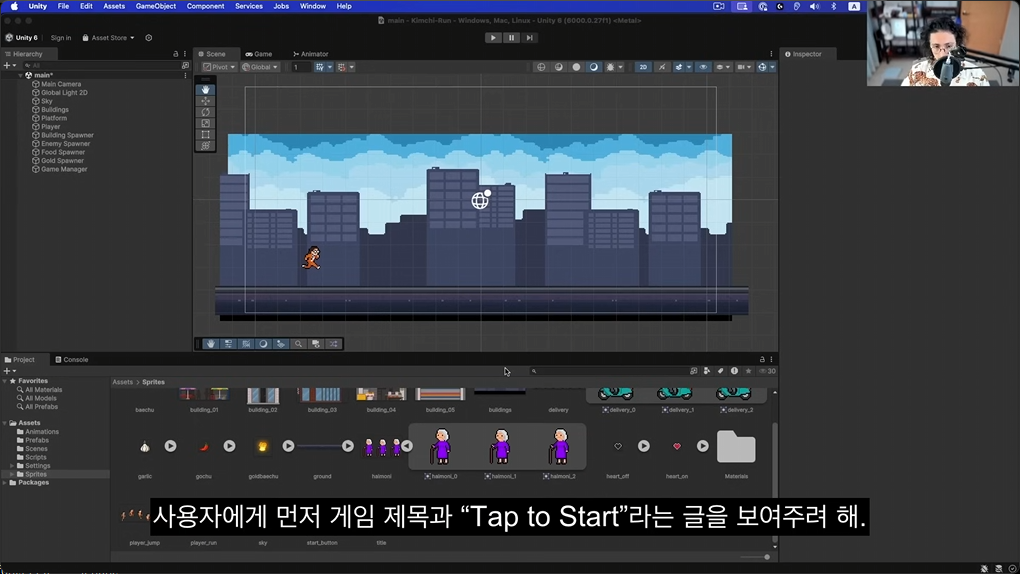Switch to the Game tab
The image size is (1020, 574).
pyautogui.click(x=259, y=54)
